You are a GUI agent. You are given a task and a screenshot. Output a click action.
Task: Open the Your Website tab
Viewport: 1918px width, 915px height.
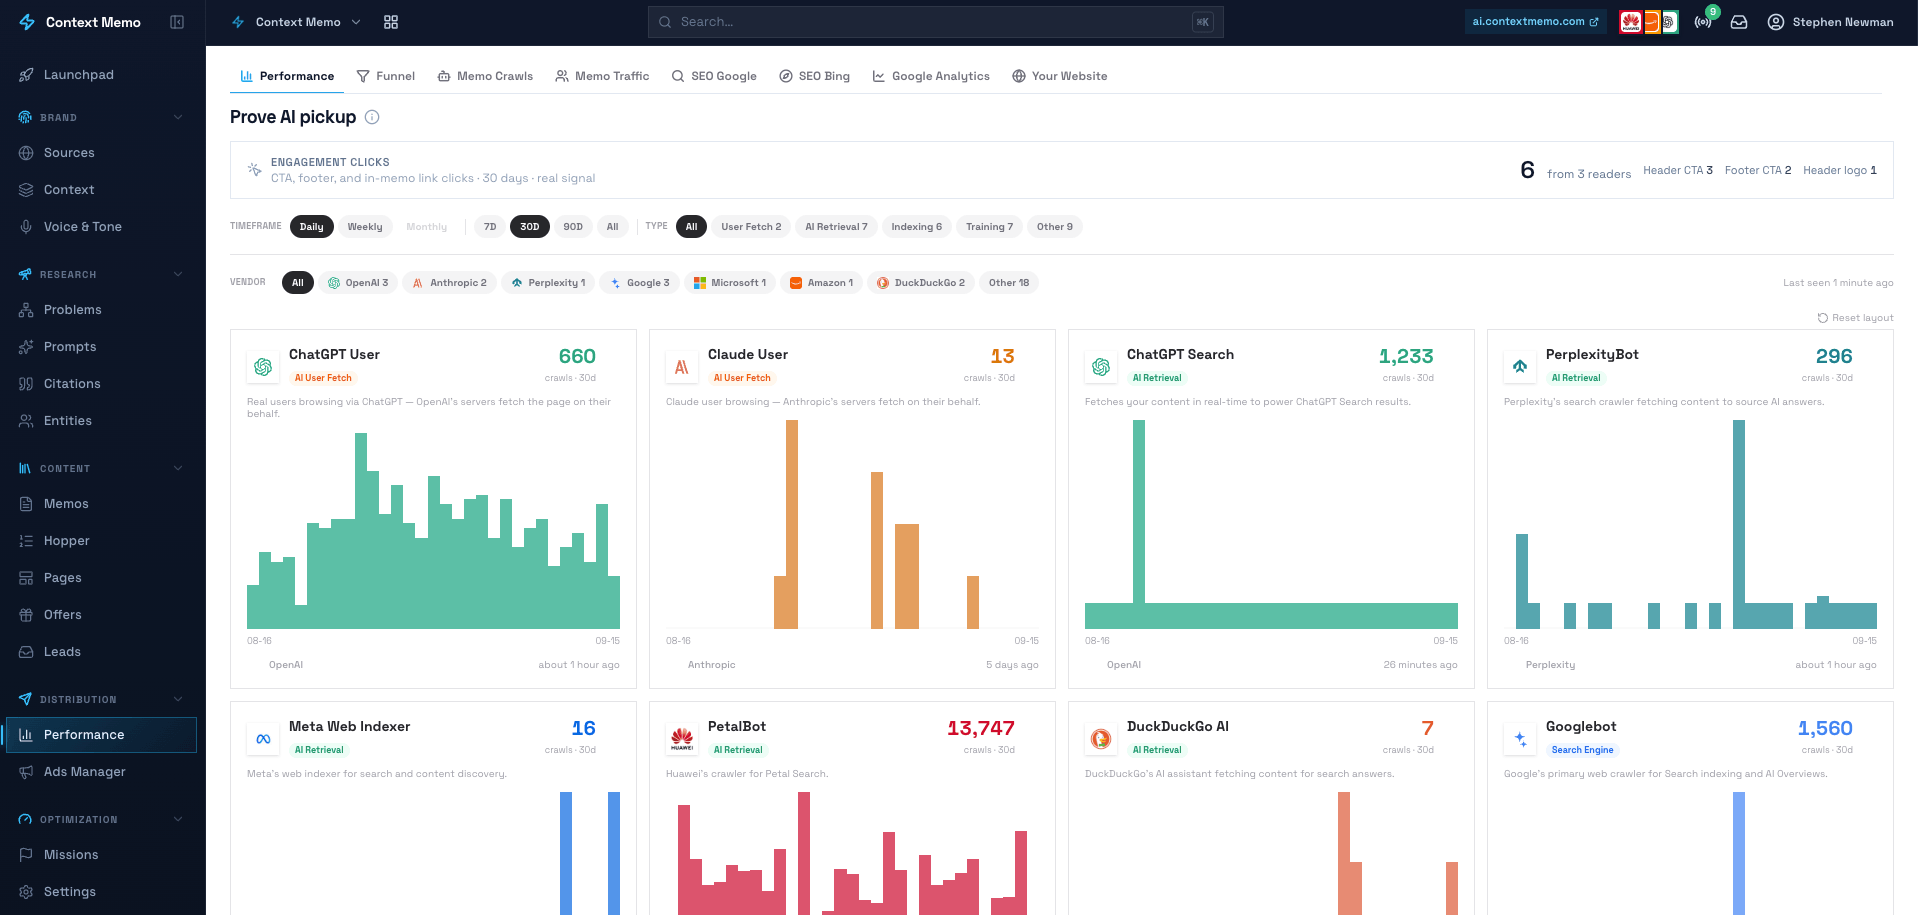(x=1059, y=76)
